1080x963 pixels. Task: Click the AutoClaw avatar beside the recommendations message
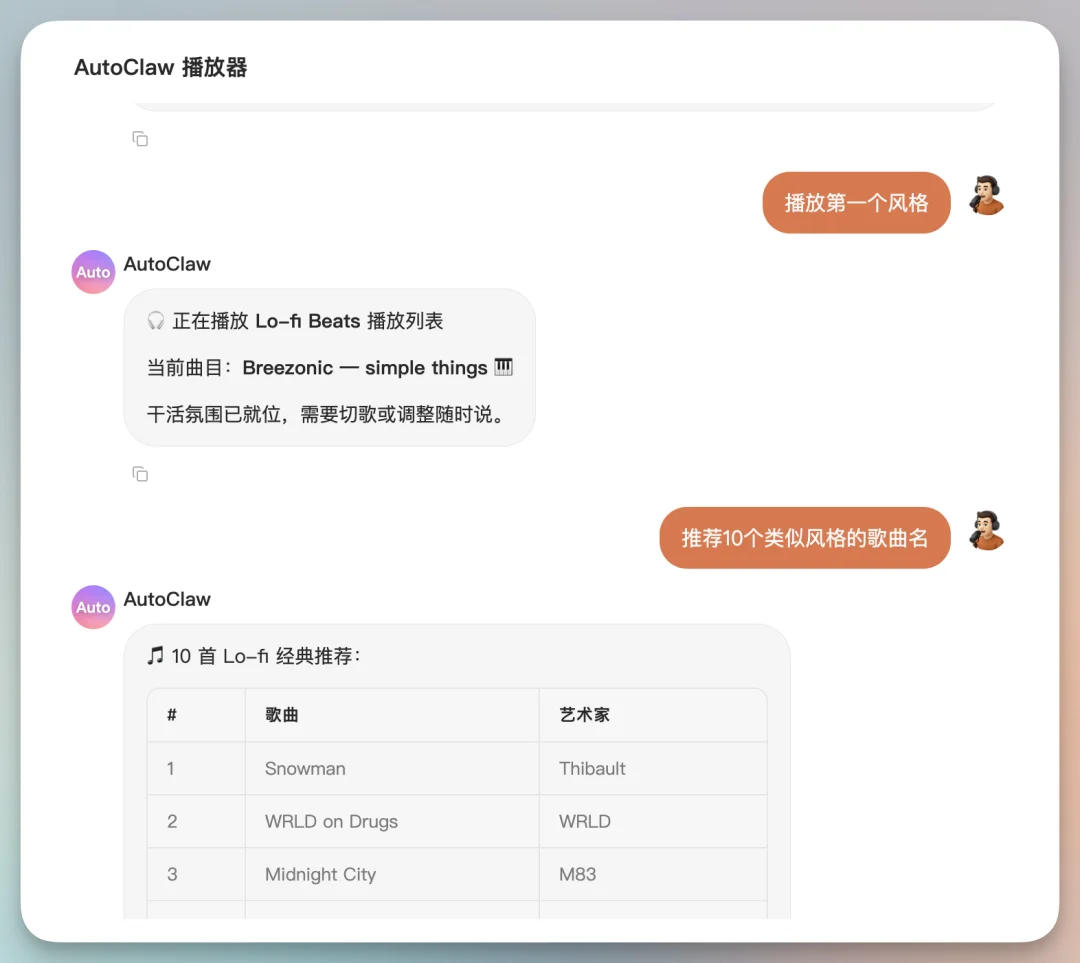point(92,606)
